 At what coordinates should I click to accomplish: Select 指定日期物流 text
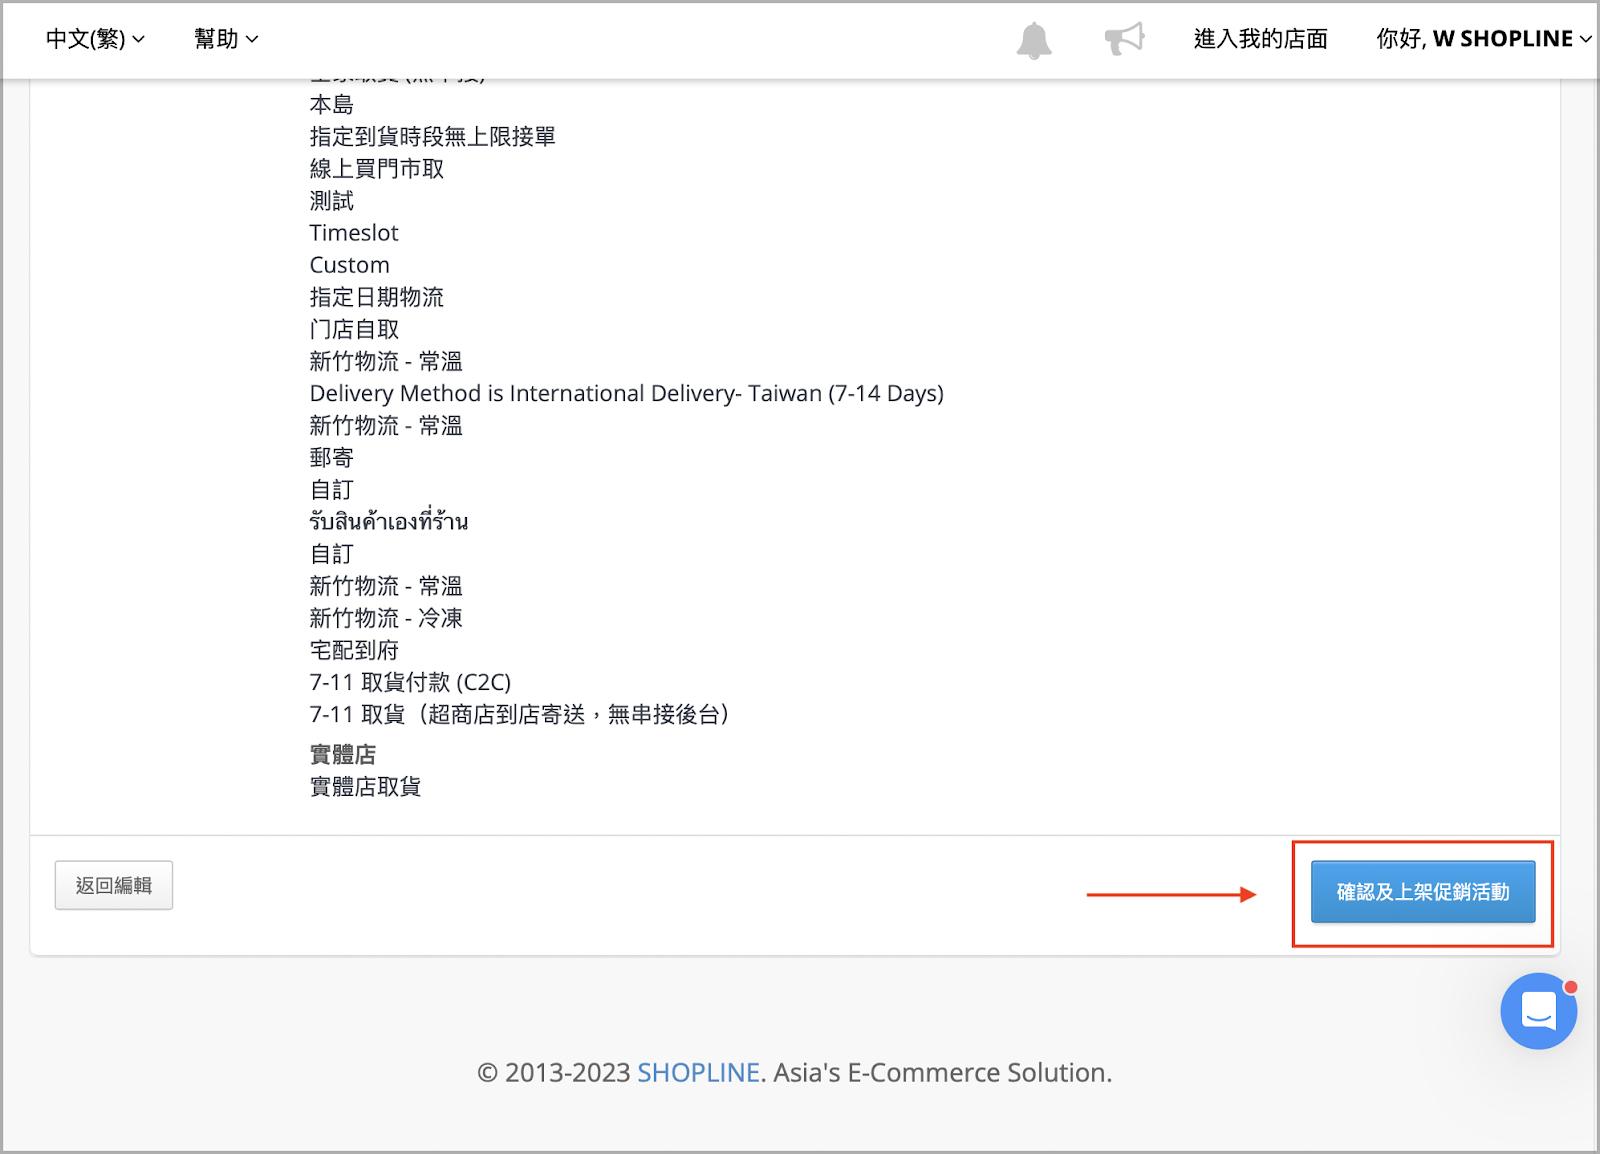coord(377,297)
